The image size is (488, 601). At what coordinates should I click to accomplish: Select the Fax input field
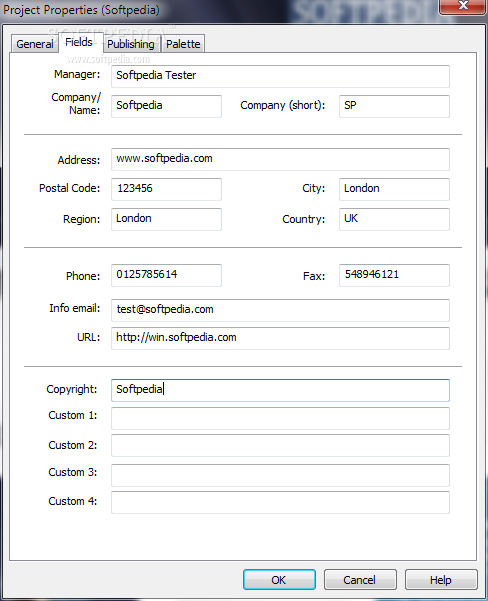(394, 275)
